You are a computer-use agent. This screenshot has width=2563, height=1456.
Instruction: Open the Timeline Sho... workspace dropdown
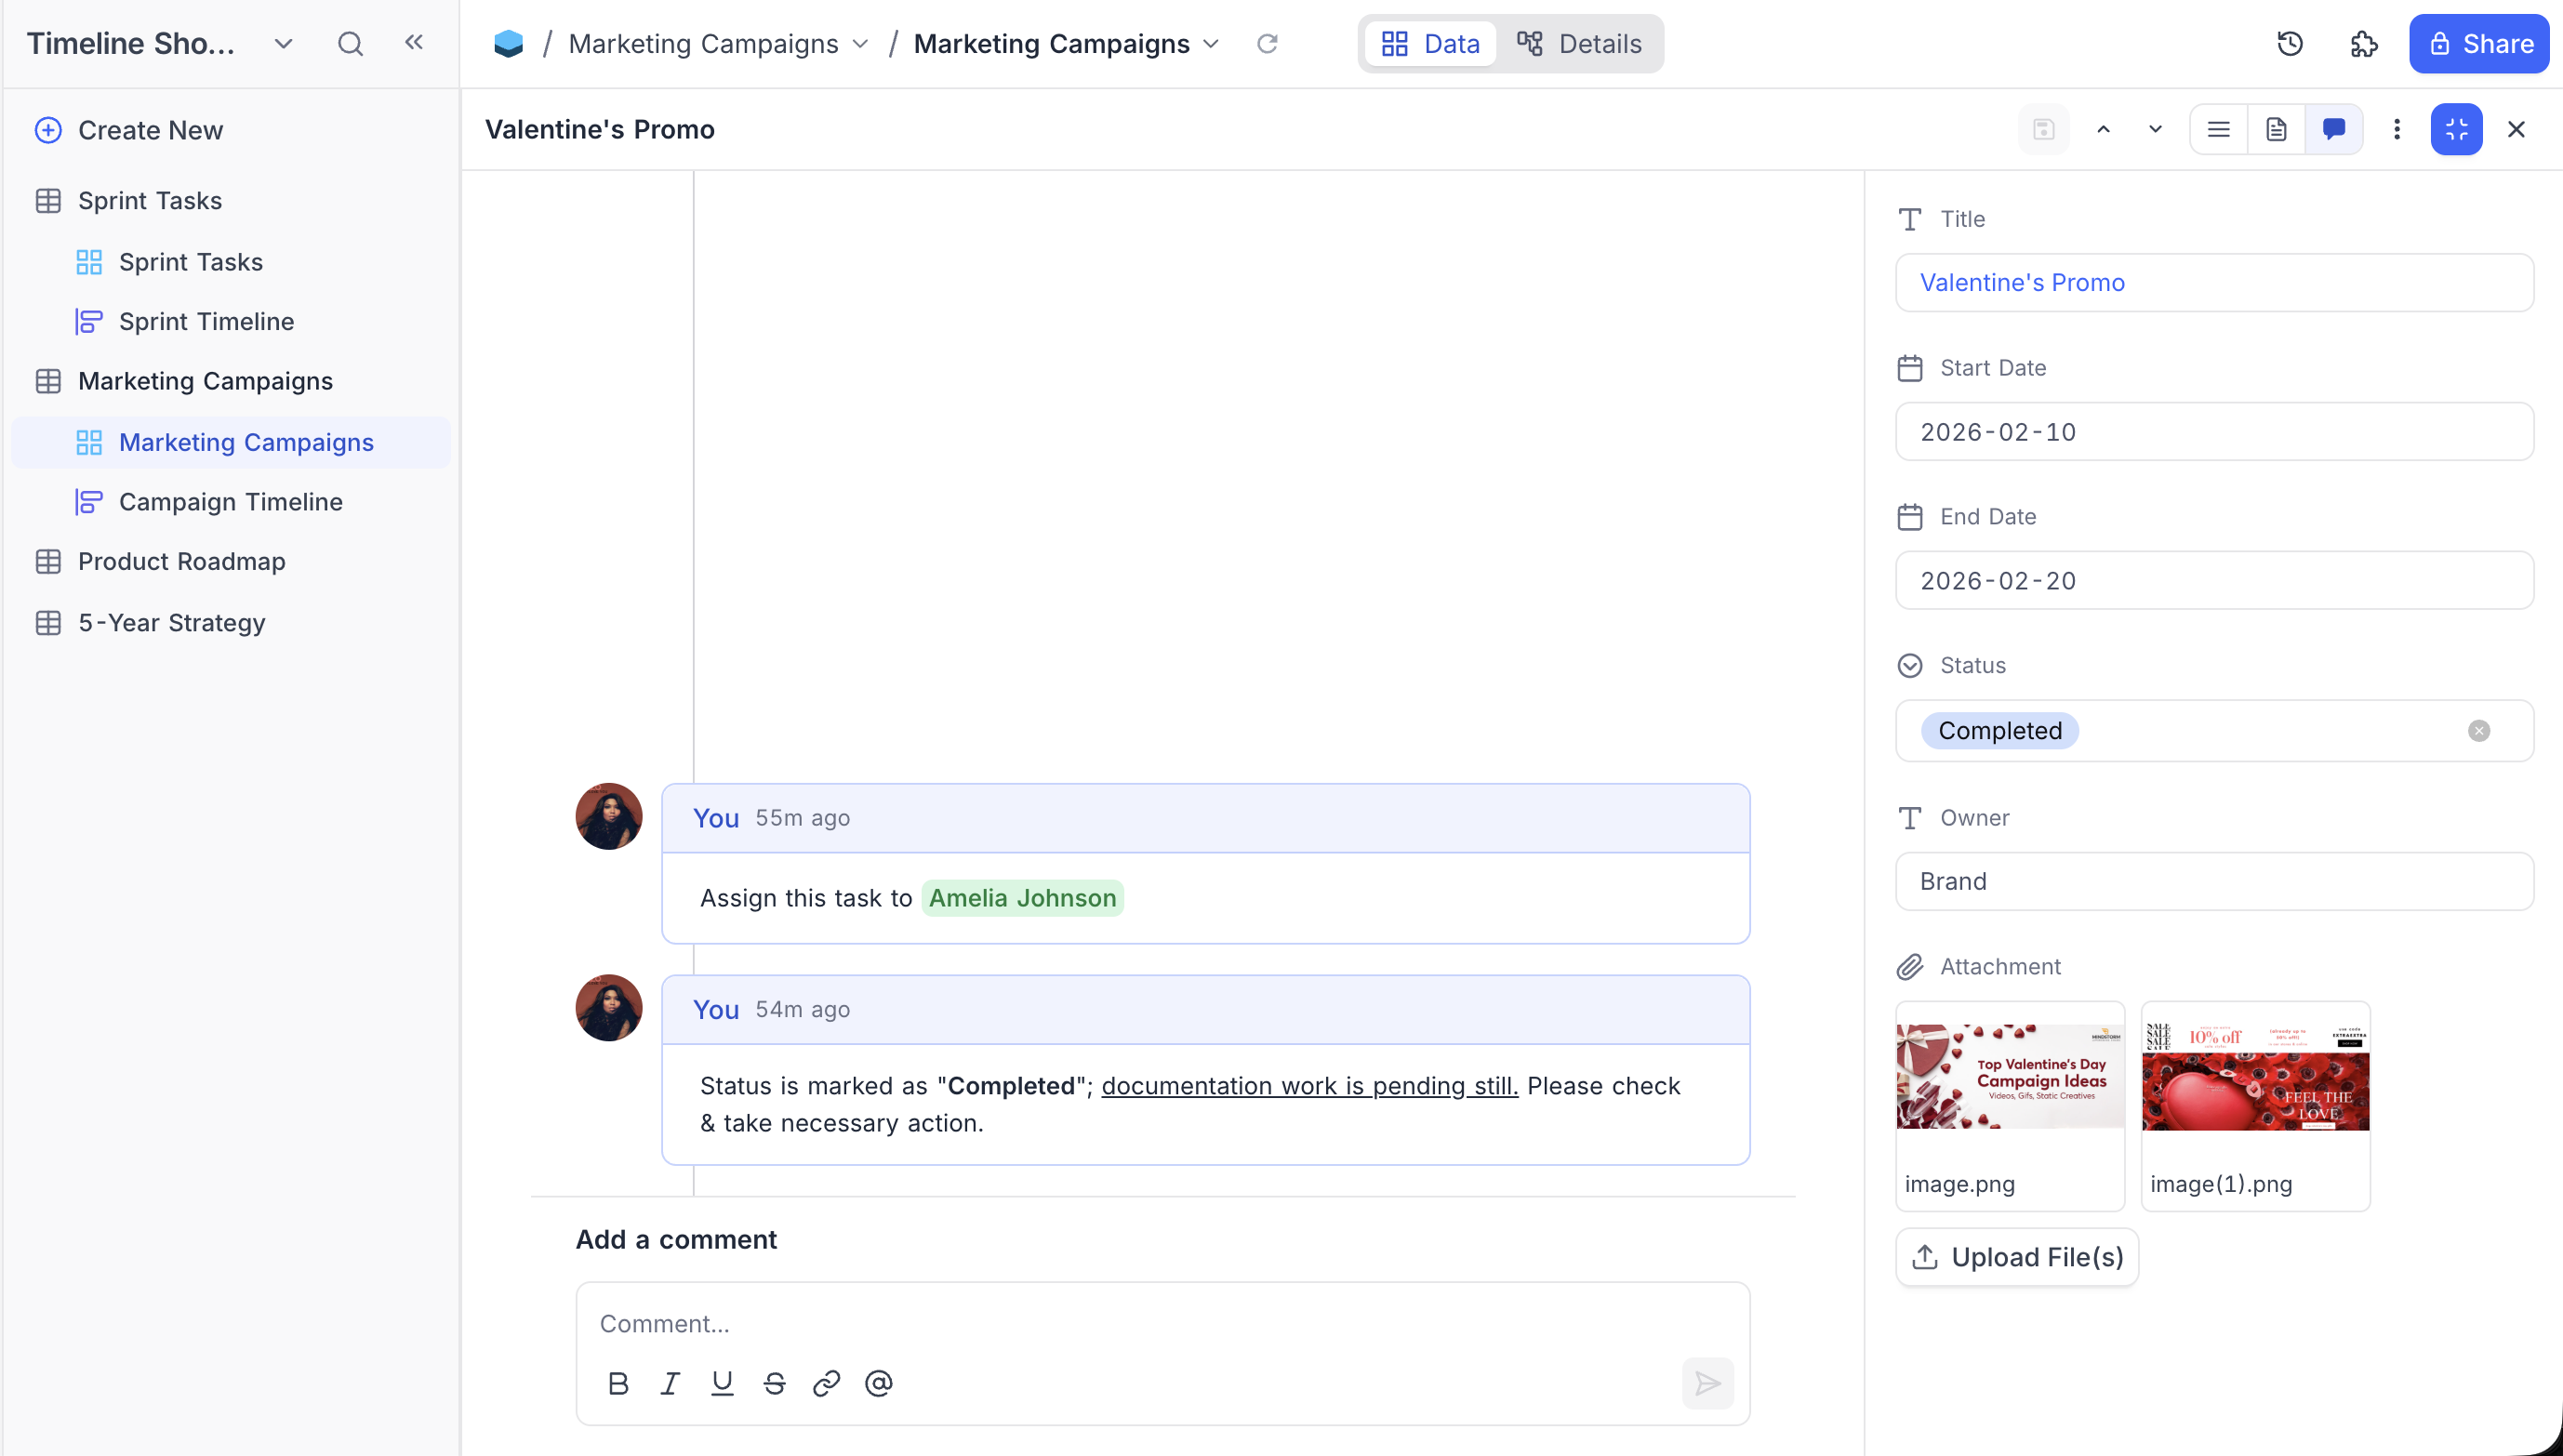[x=283, y=44]
